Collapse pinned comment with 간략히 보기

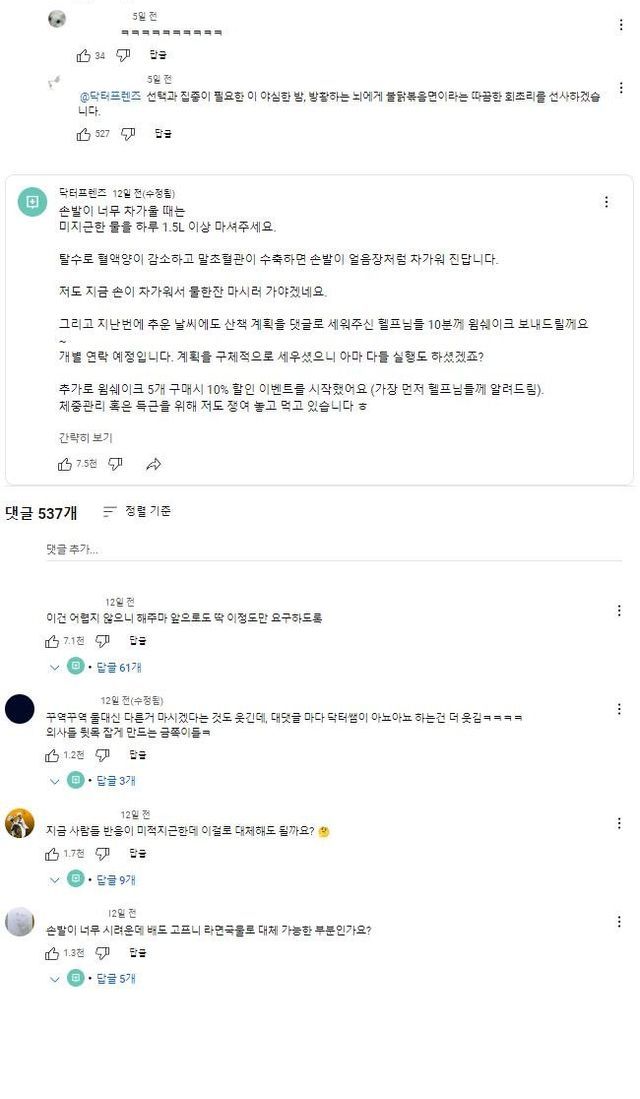click(85, 437)
